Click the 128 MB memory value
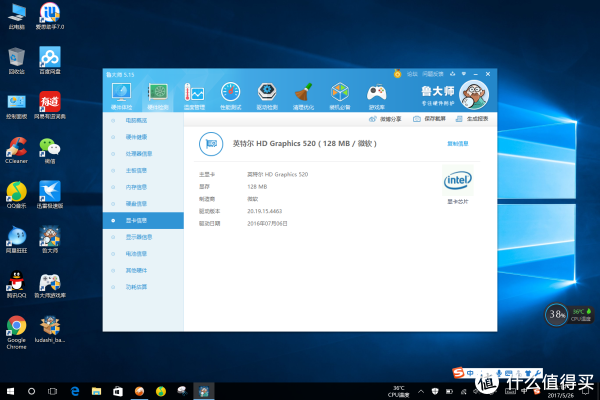The width and height of the screenshot is (600, 400). pos(257,187)
